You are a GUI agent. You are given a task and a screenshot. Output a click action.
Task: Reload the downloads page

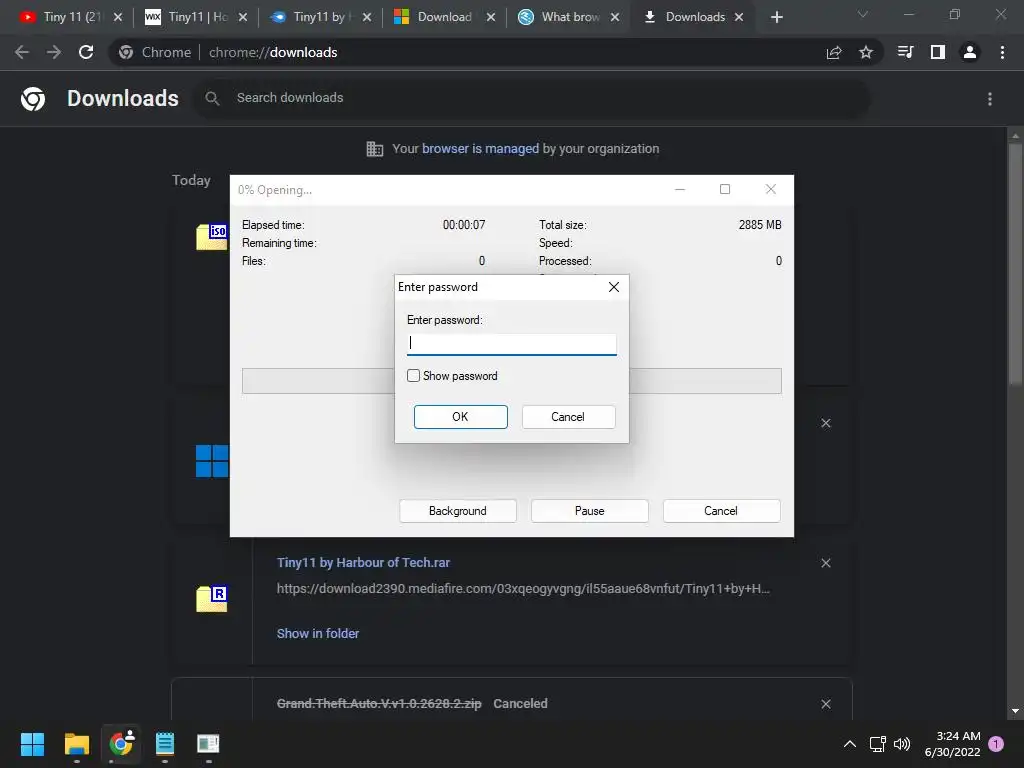click(x=86, y=52)
